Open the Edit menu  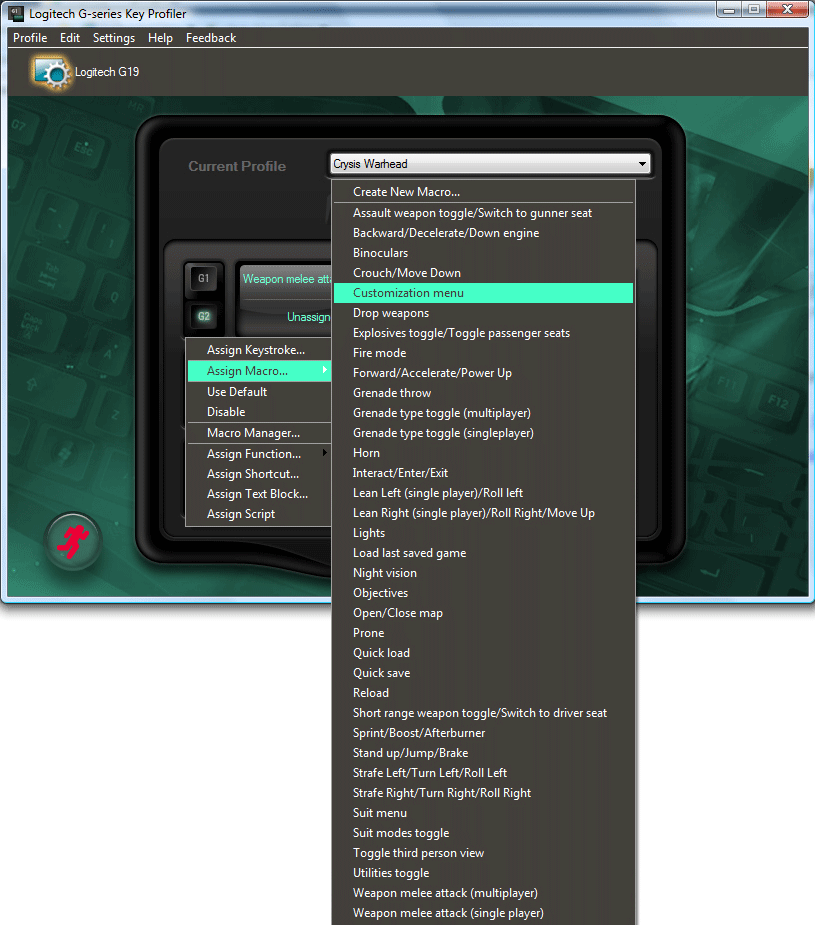pos(70,38)
